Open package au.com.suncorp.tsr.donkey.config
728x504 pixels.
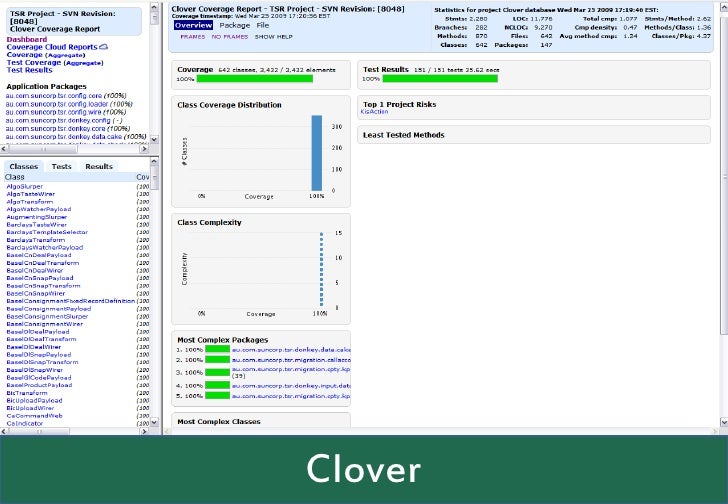coord(58,120)
